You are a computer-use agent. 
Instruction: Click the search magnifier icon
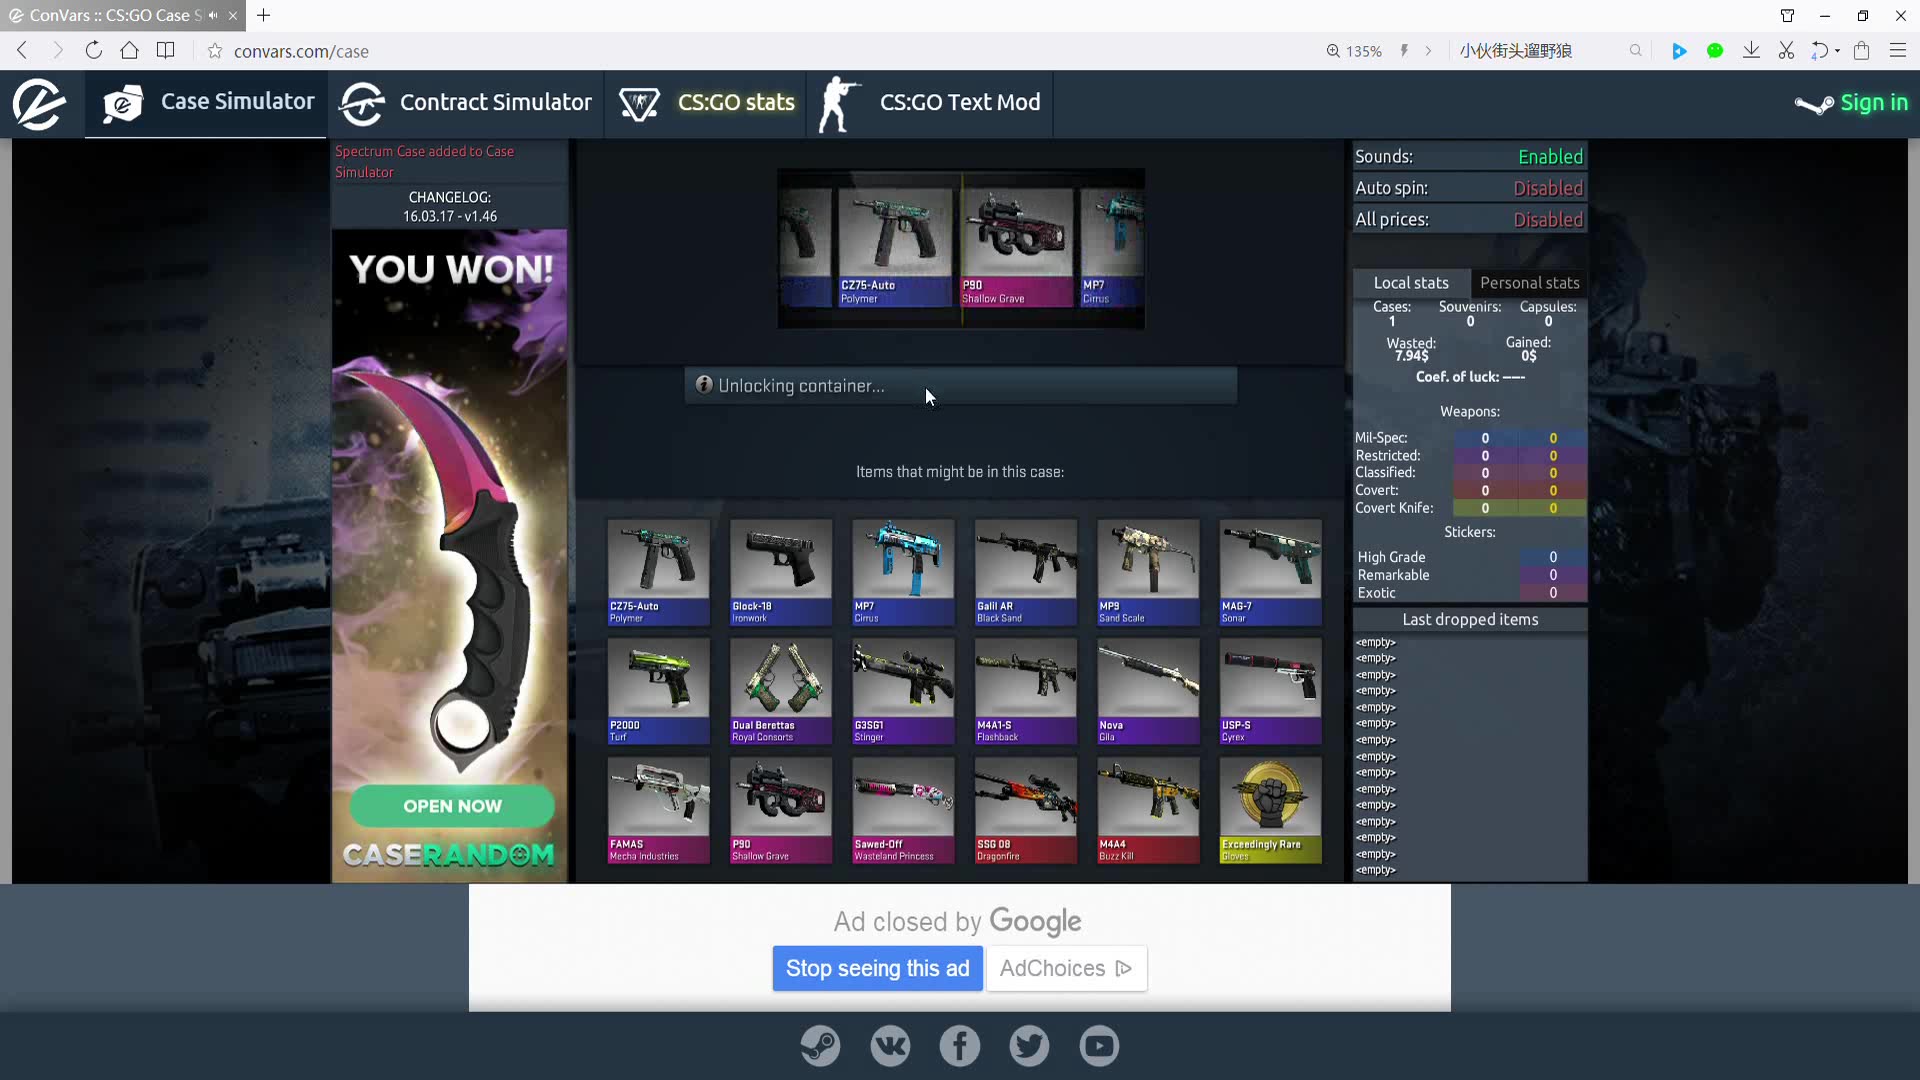tap(1636, 51)
